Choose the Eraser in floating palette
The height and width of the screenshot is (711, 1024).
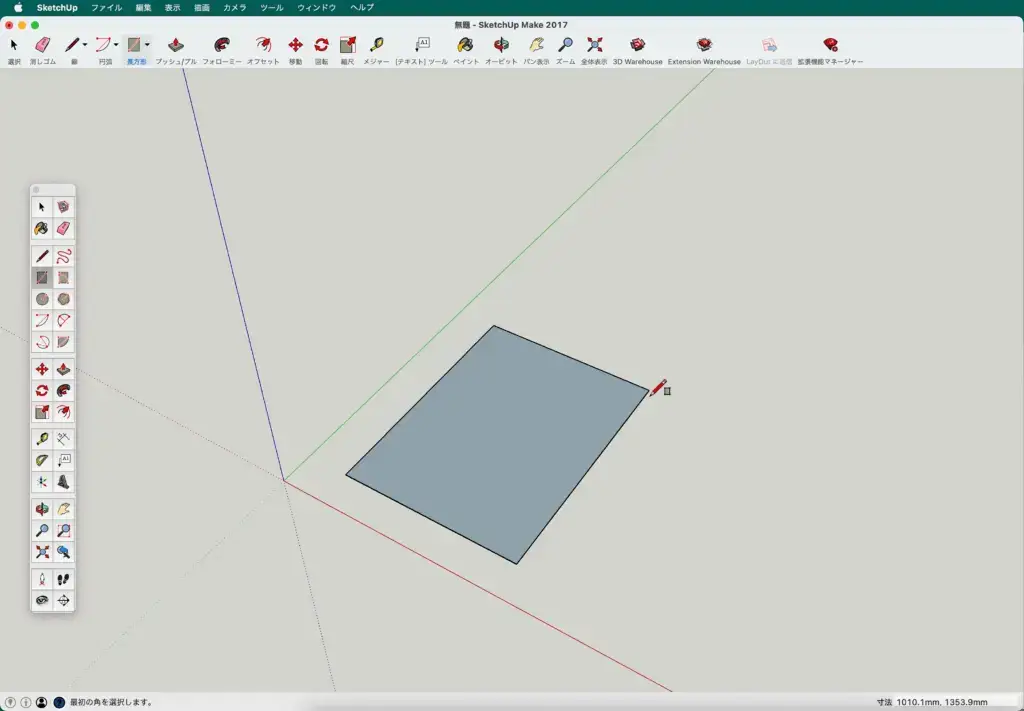(x=63, y=229)
